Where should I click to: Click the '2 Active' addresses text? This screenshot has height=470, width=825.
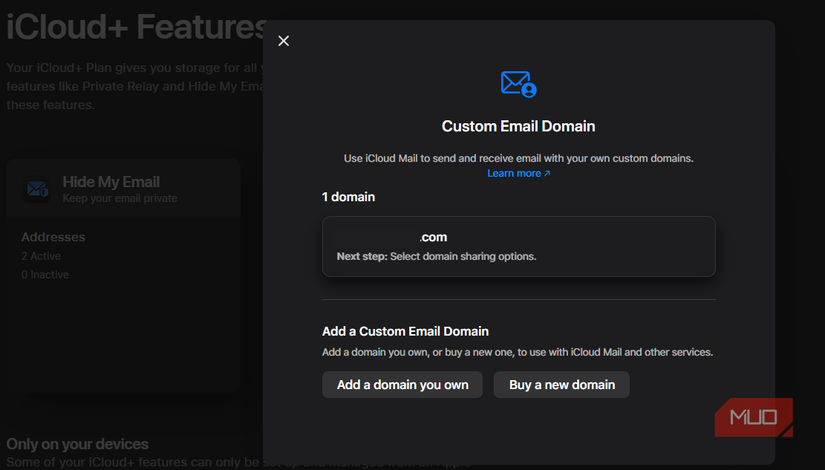click(x=41, y=256)
